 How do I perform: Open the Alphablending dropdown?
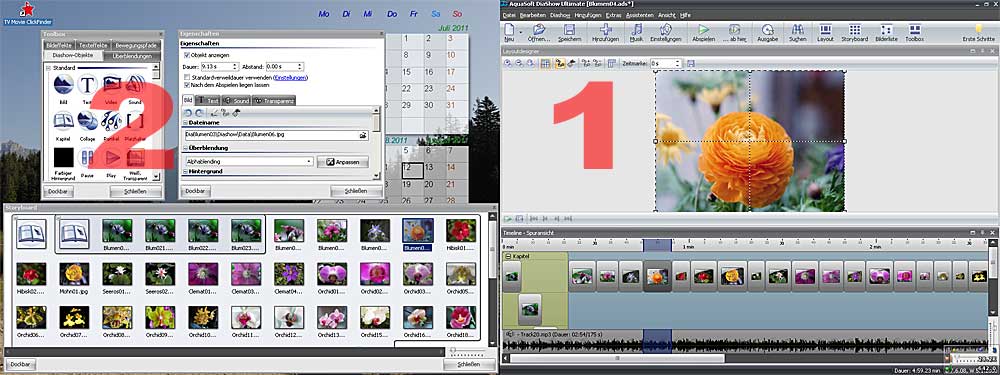[249, 162]
